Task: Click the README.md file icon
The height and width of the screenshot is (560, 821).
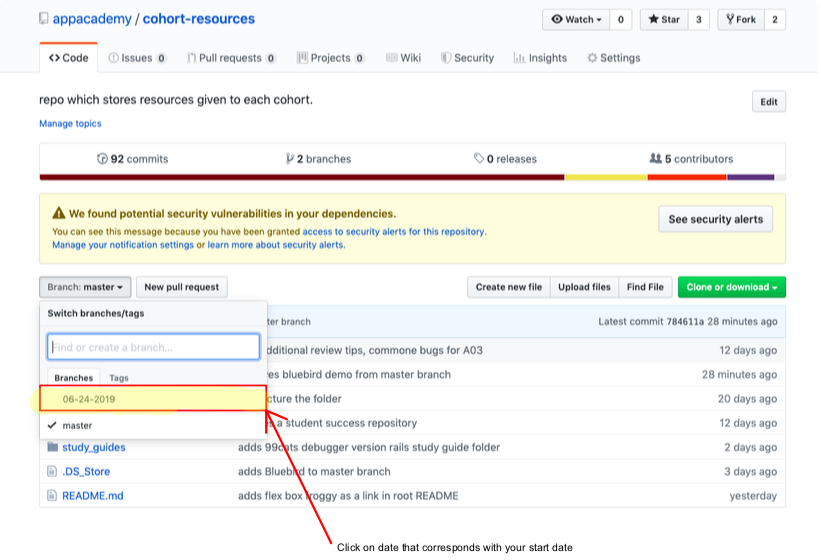Action: pos(52,495)
